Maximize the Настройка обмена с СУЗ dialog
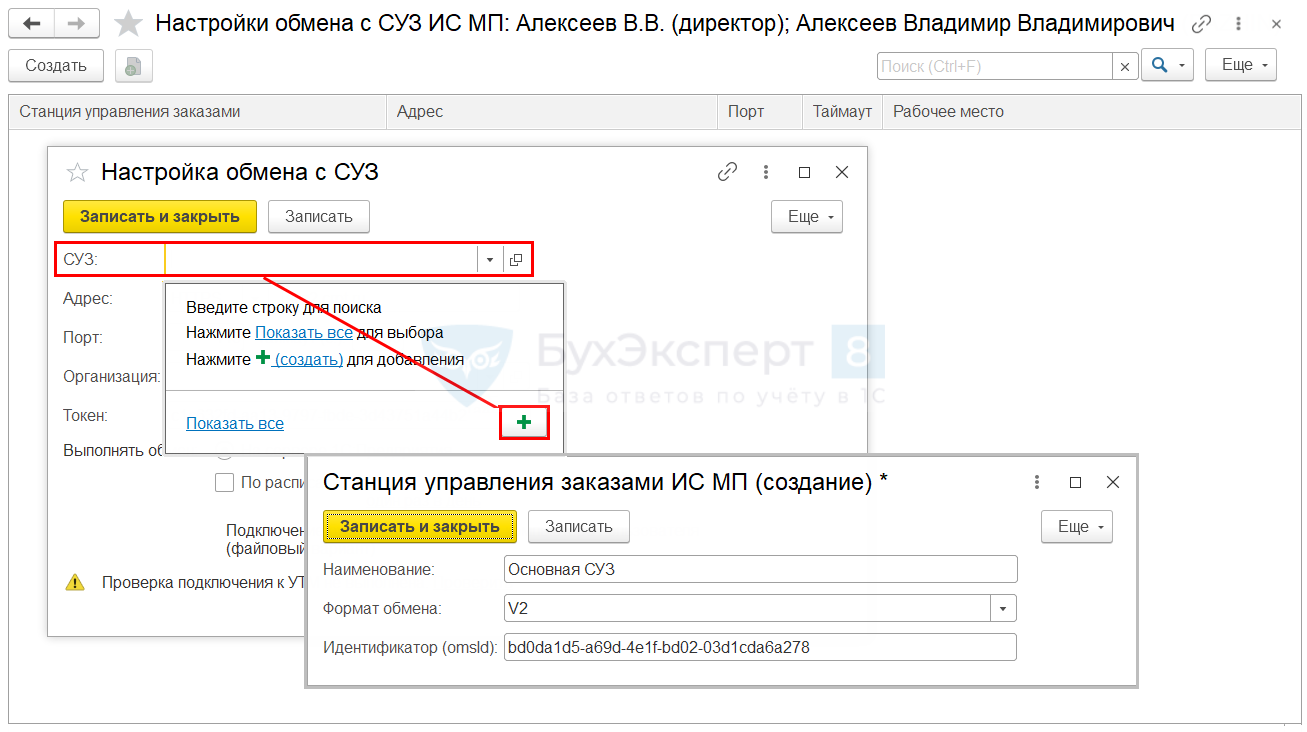The image size is (1307, 732). (x=804, y=172)
